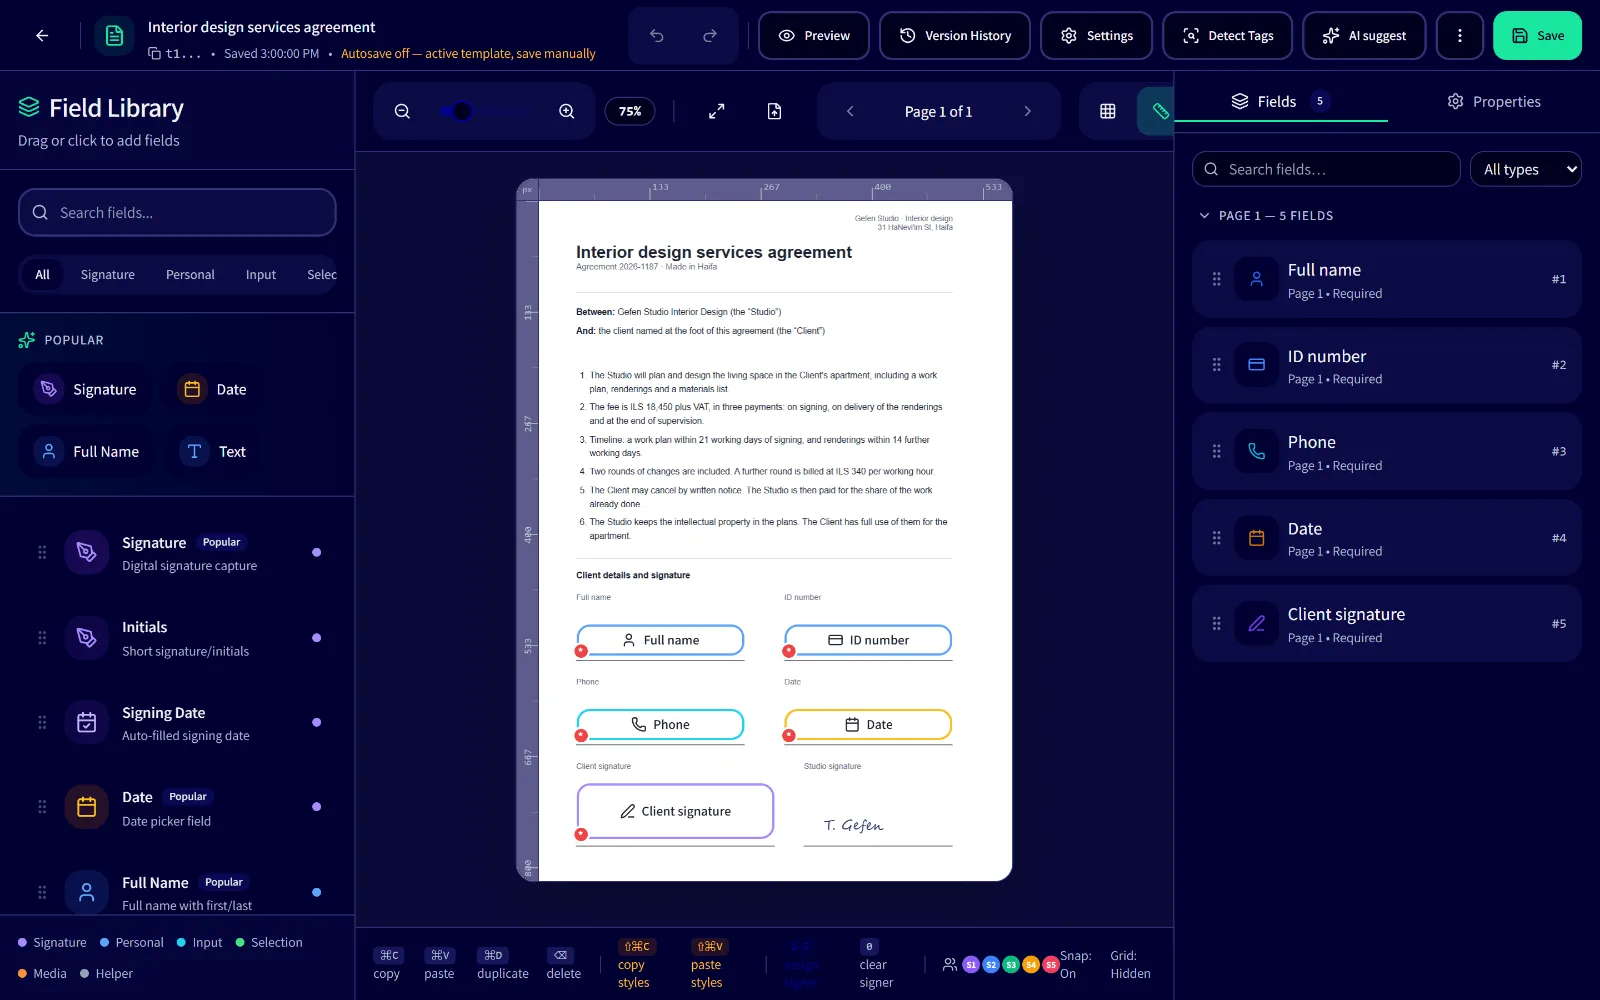
Task: Click the 75% zoom level badge
Action: [x=630, y=111]
